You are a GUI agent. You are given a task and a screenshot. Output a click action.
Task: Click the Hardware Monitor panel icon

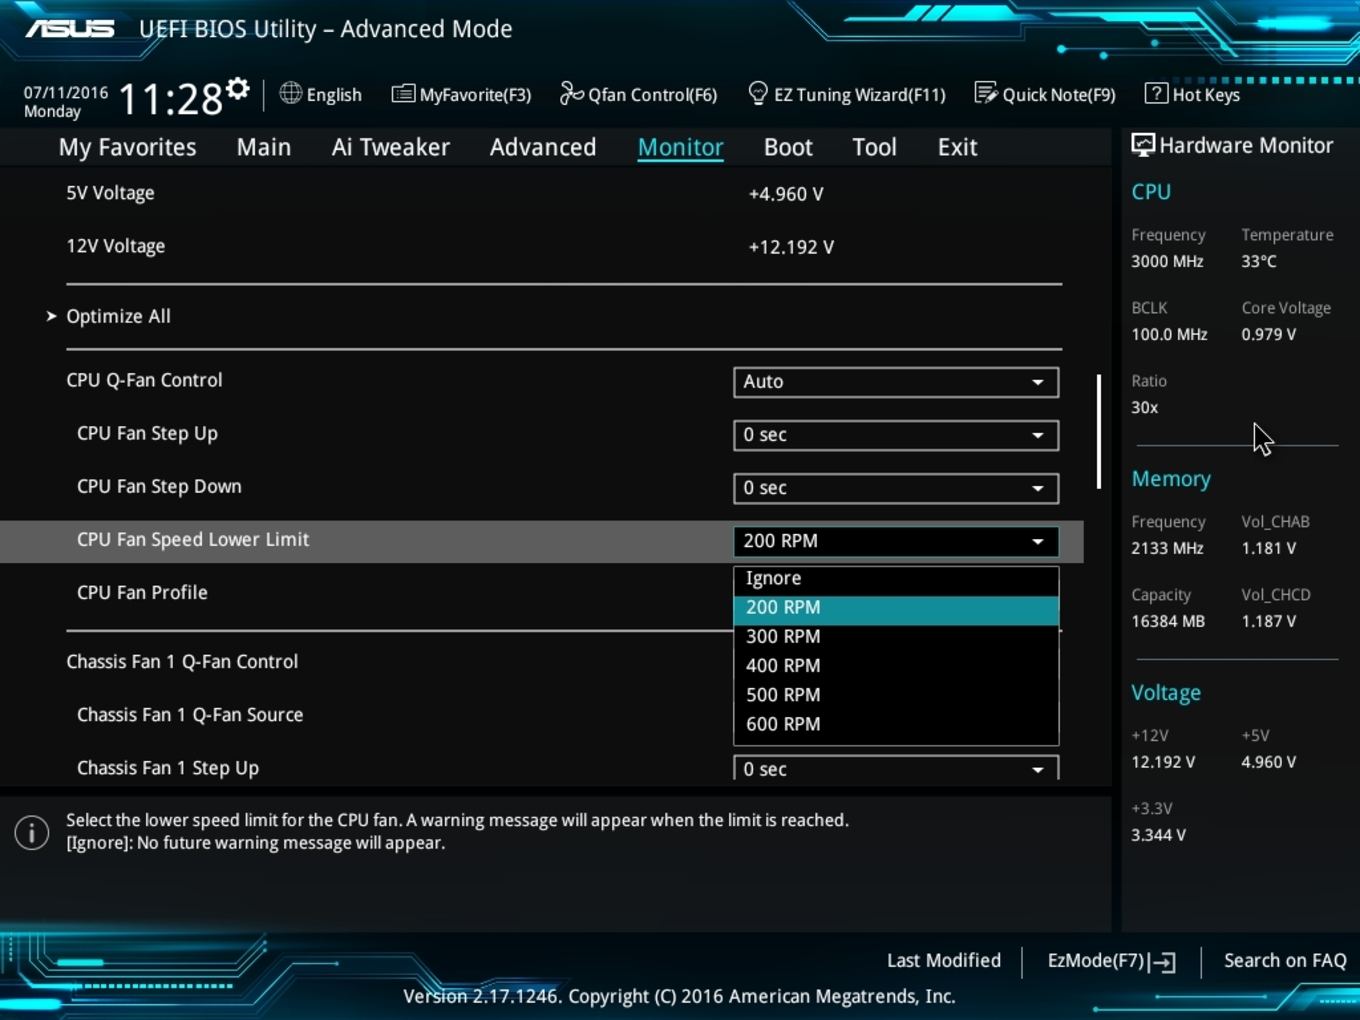[1142, 145]
